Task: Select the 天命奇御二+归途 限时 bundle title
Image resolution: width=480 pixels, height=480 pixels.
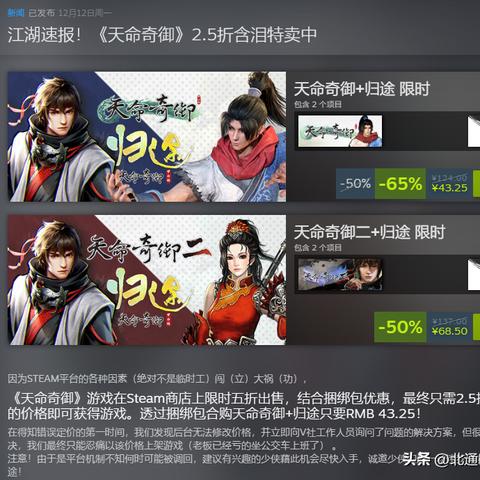Action: click(x=369, y=232)
